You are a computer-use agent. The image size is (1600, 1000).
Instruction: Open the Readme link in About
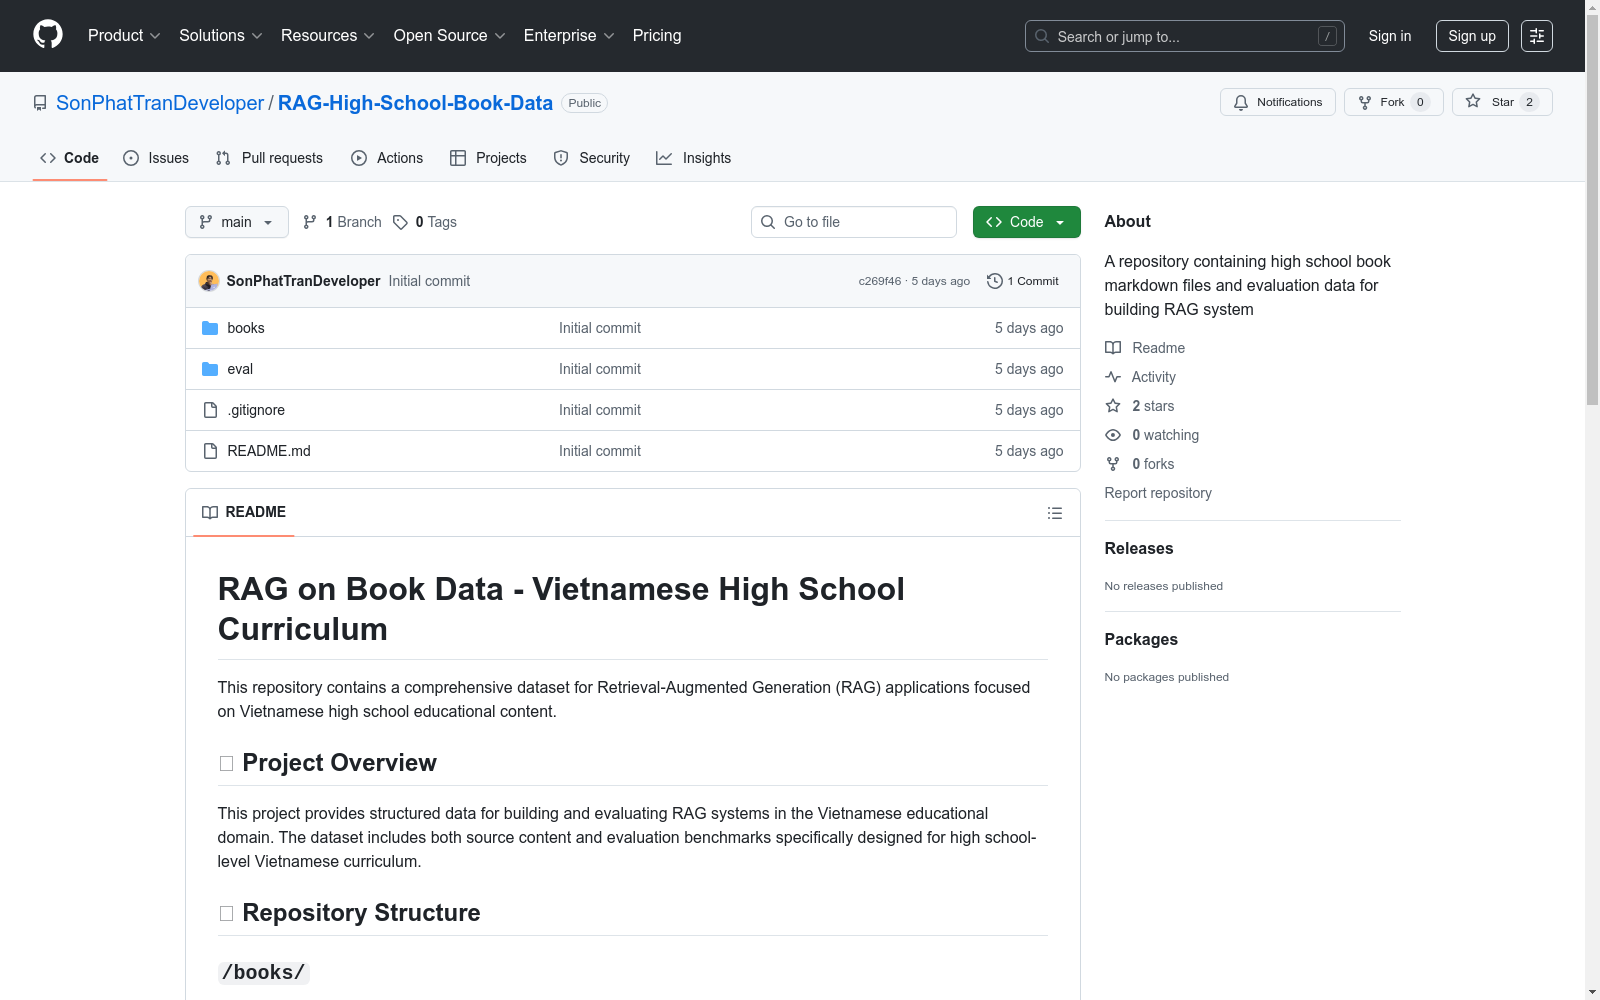(x=1145, y=348)
